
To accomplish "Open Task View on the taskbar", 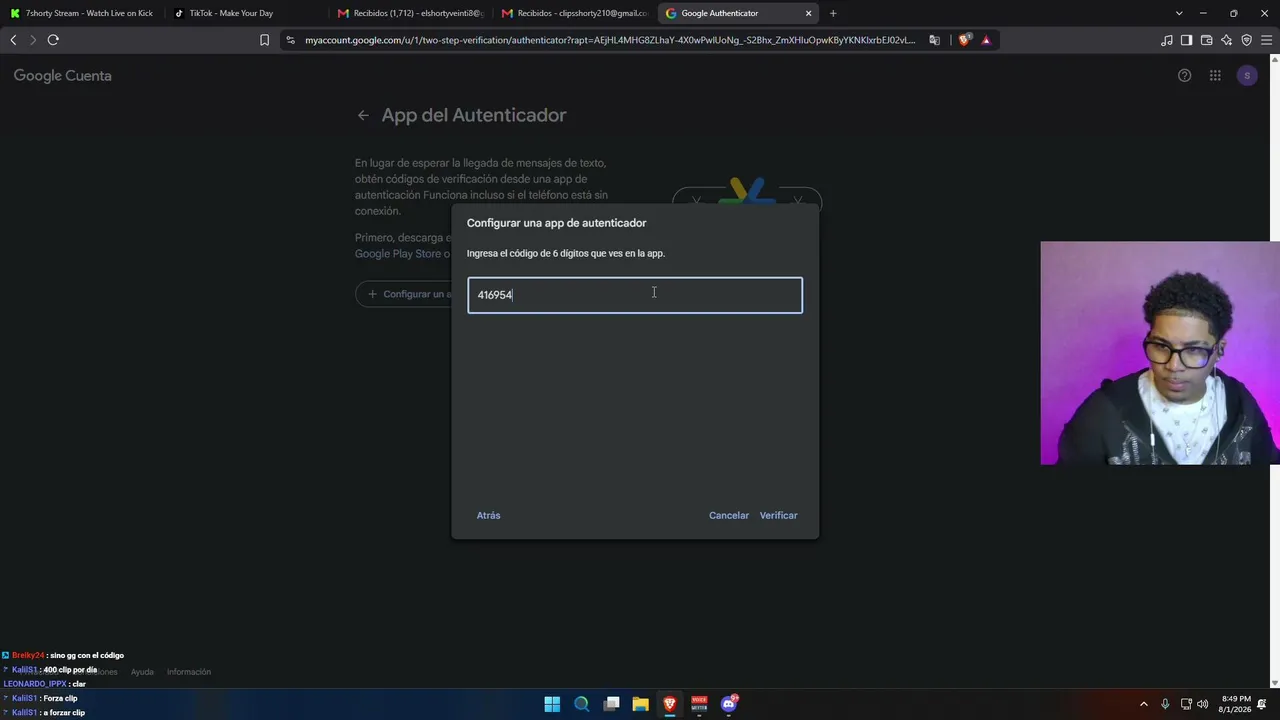I will (x=611, y=704).
